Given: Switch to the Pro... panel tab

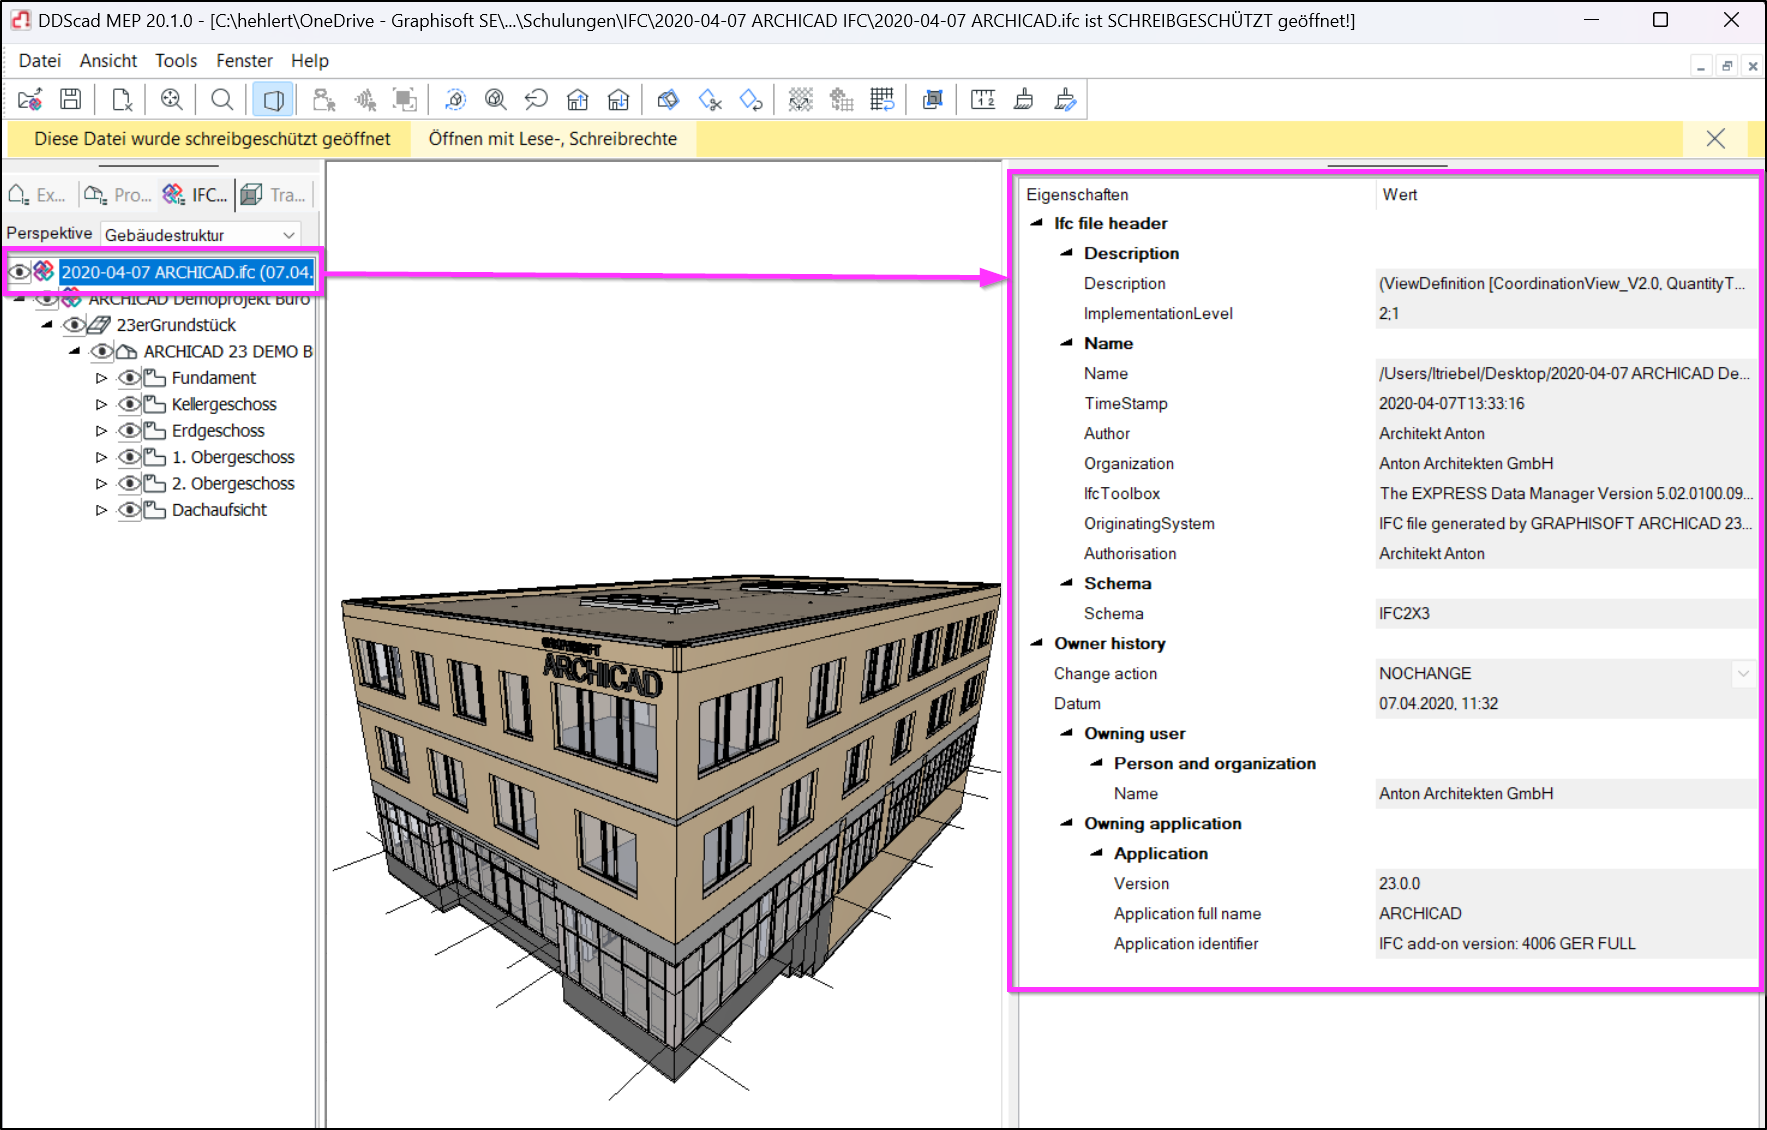Looking at the screenshot, I should (x=118, y=195).
